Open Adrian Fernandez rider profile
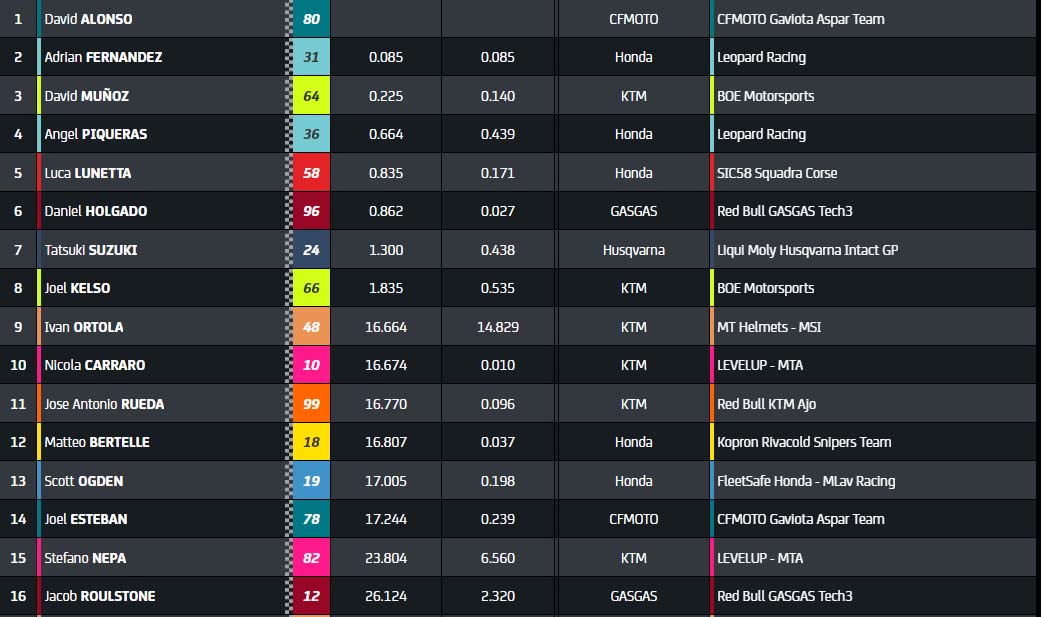The height and width of the screenshot is (617, 1041). [x=103, y=57]
